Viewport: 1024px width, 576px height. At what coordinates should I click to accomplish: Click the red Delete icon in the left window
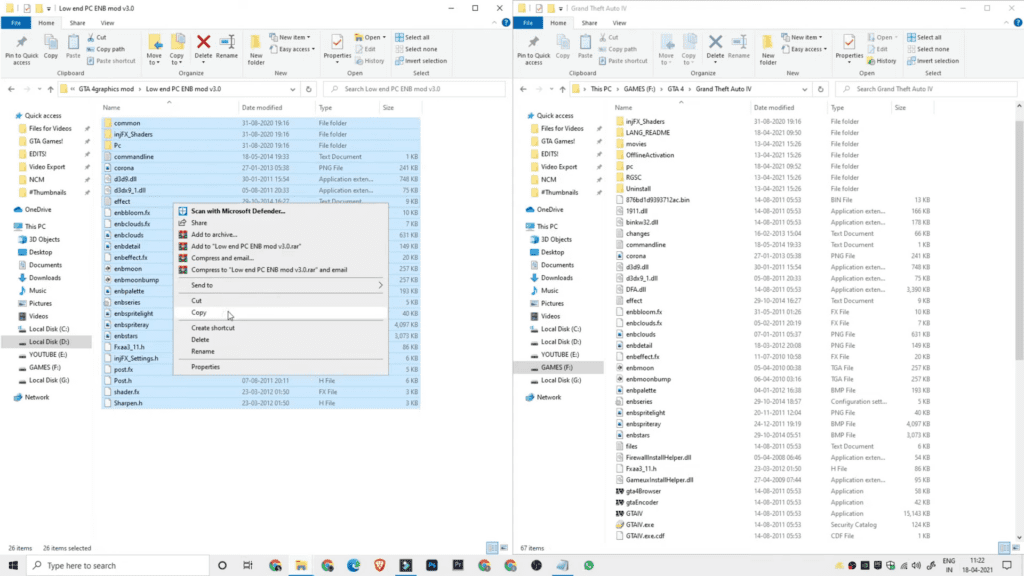[203, 45]
